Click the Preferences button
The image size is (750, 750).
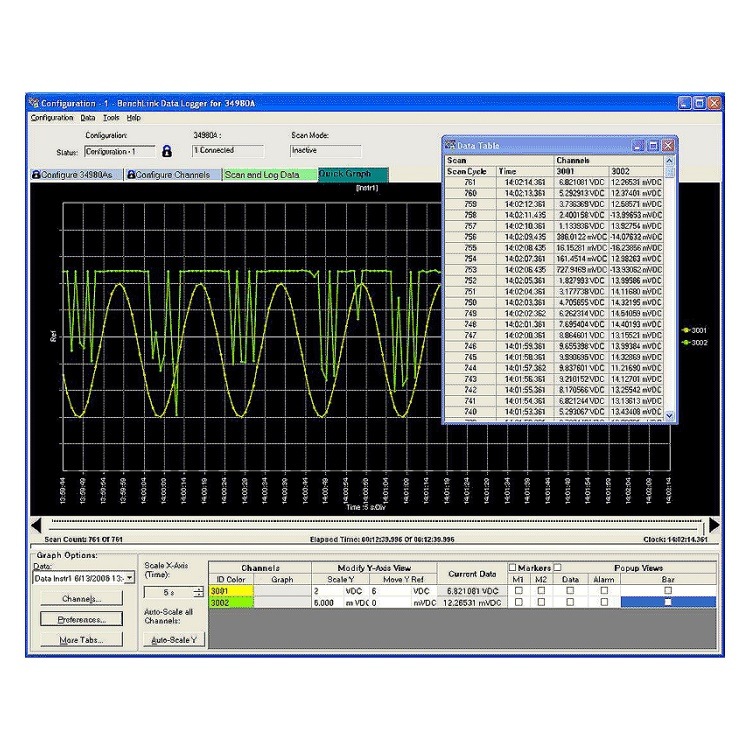(x=82, y=619)
